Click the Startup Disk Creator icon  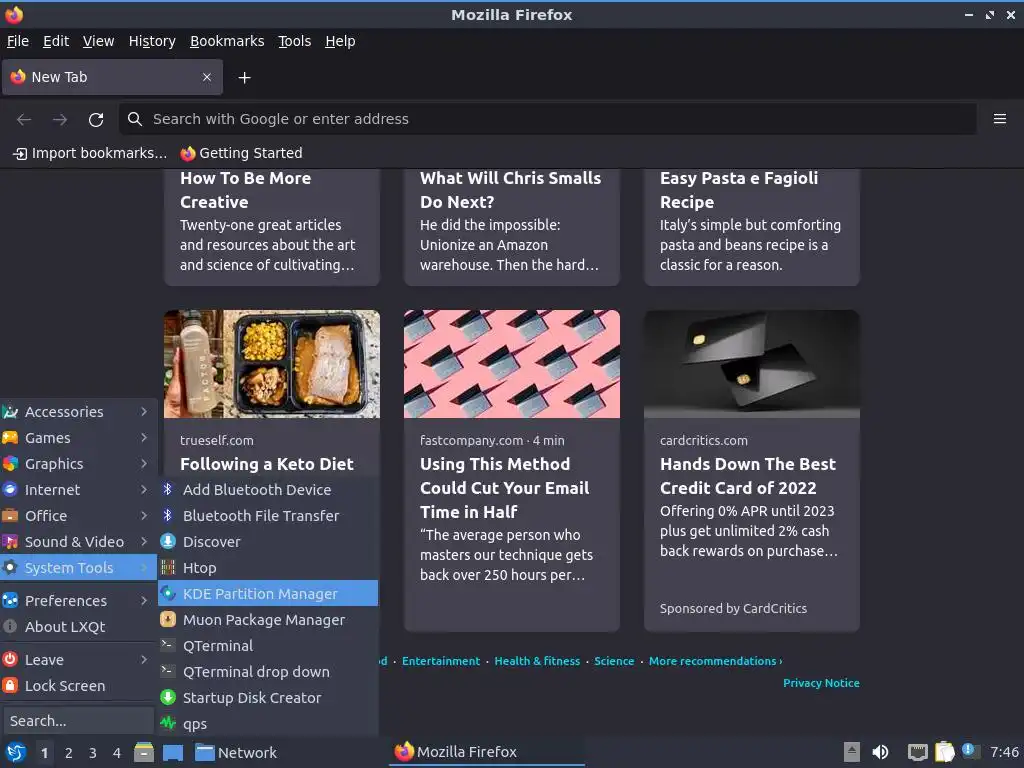(168, 697)
